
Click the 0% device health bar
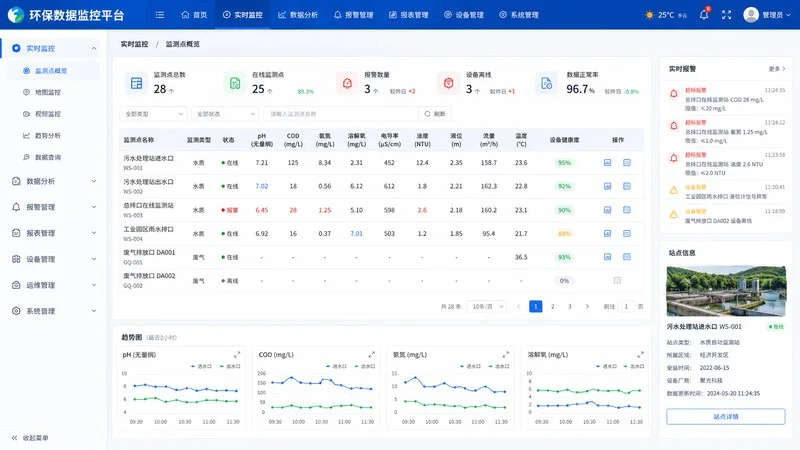(x=564, y=281)
